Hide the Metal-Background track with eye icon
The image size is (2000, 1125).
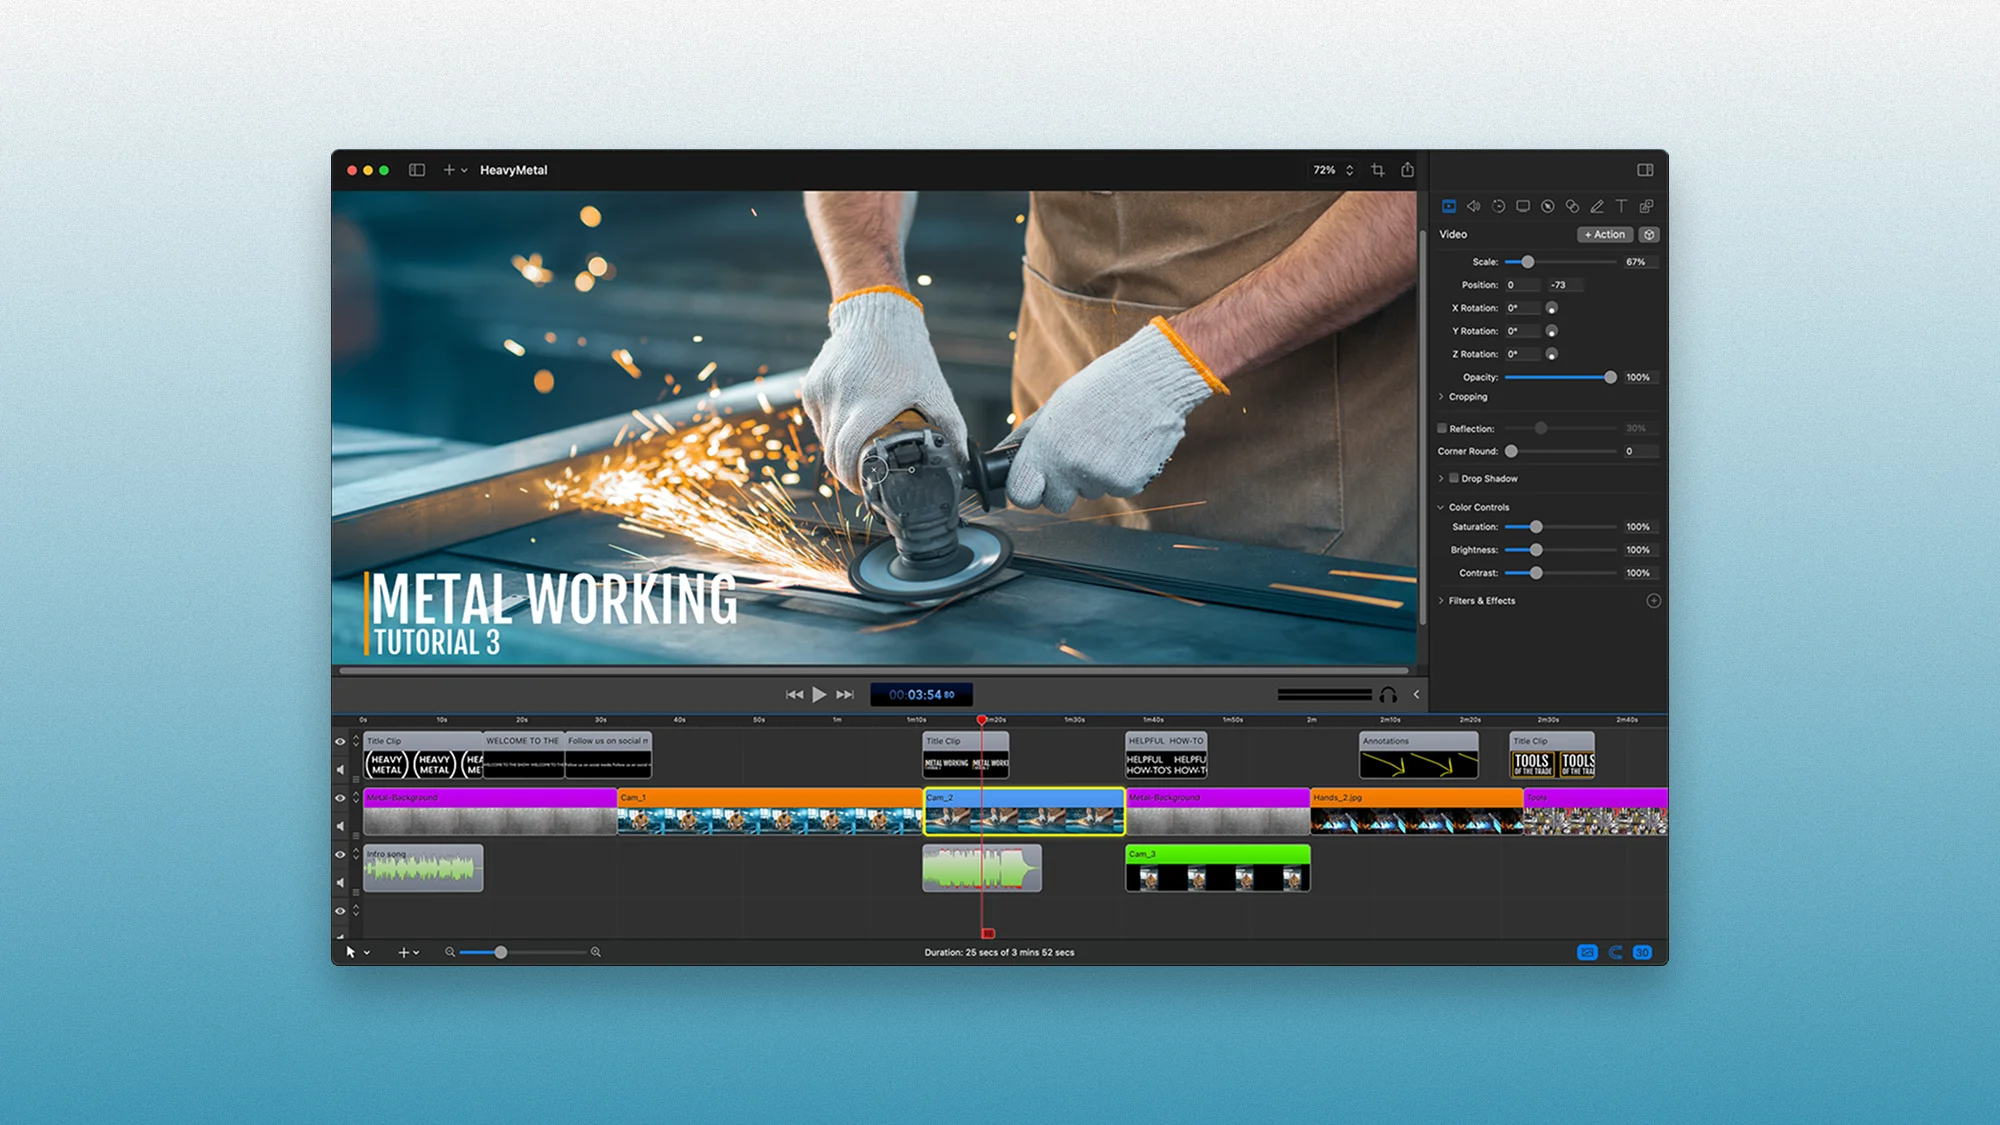click(x=340, y=798)
